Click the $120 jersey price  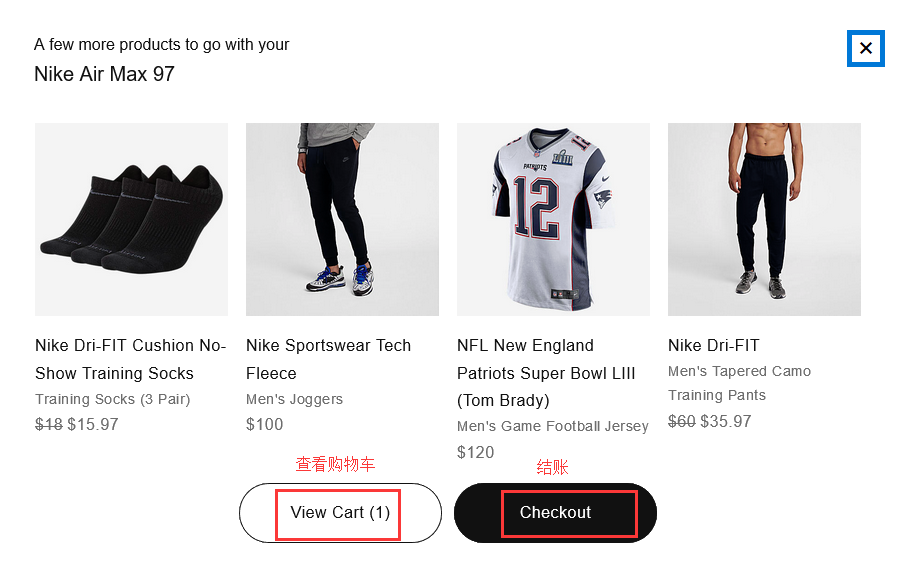point(476,452)
